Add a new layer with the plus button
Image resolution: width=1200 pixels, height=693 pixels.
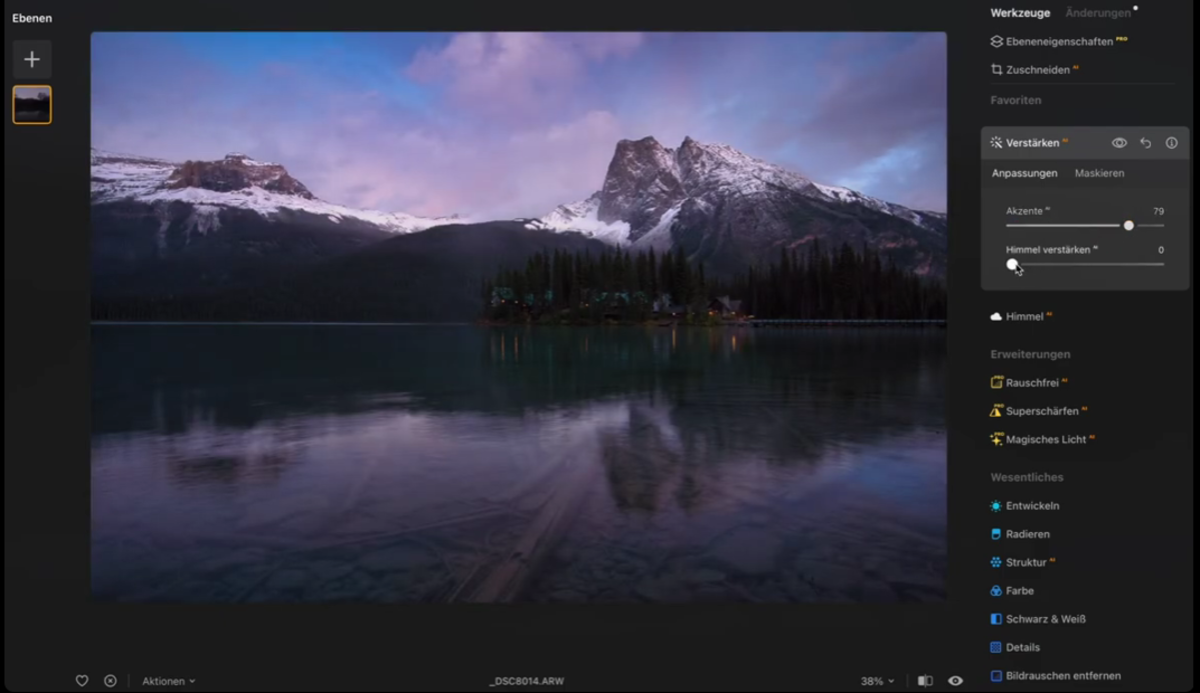tap(31, 59)
